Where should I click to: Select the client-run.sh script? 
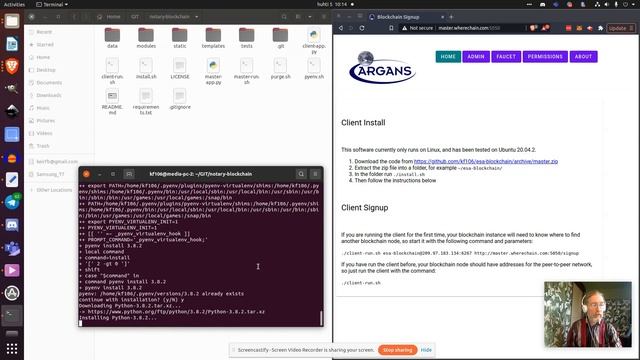pyautogui.click(x=112, y=71)
